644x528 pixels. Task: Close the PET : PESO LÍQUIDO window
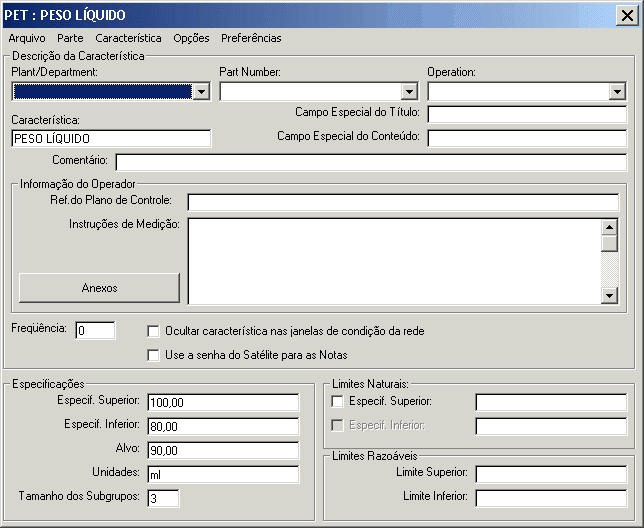coord(627,16)
